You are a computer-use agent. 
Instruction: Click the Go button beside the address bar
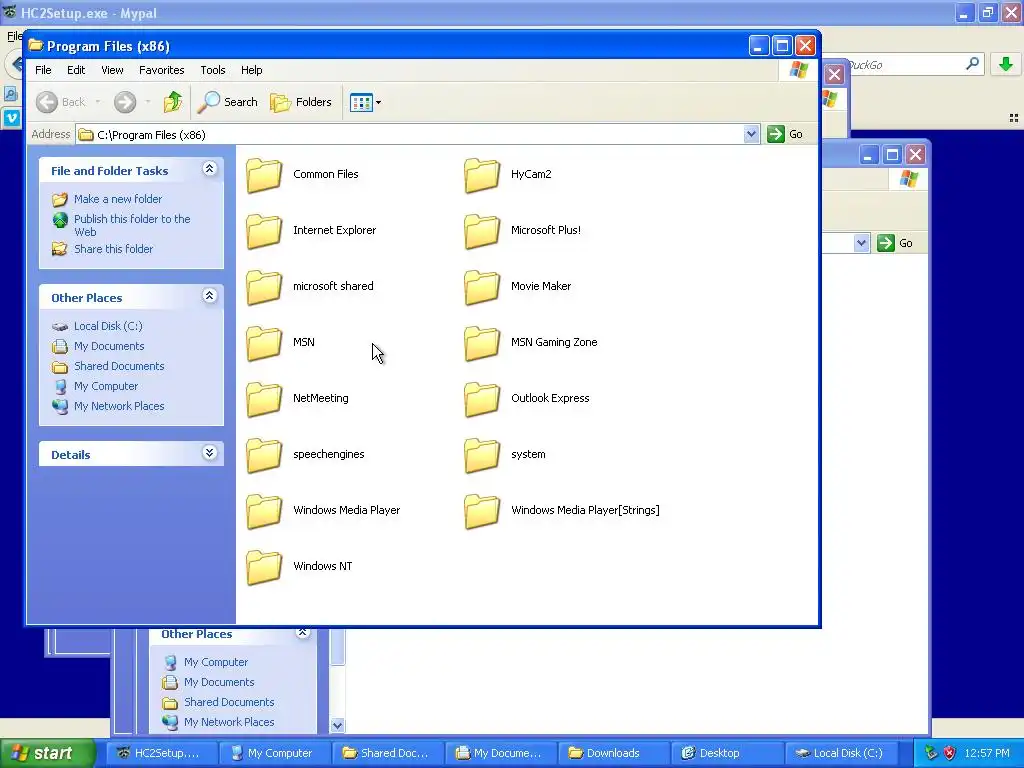[786, 134]
